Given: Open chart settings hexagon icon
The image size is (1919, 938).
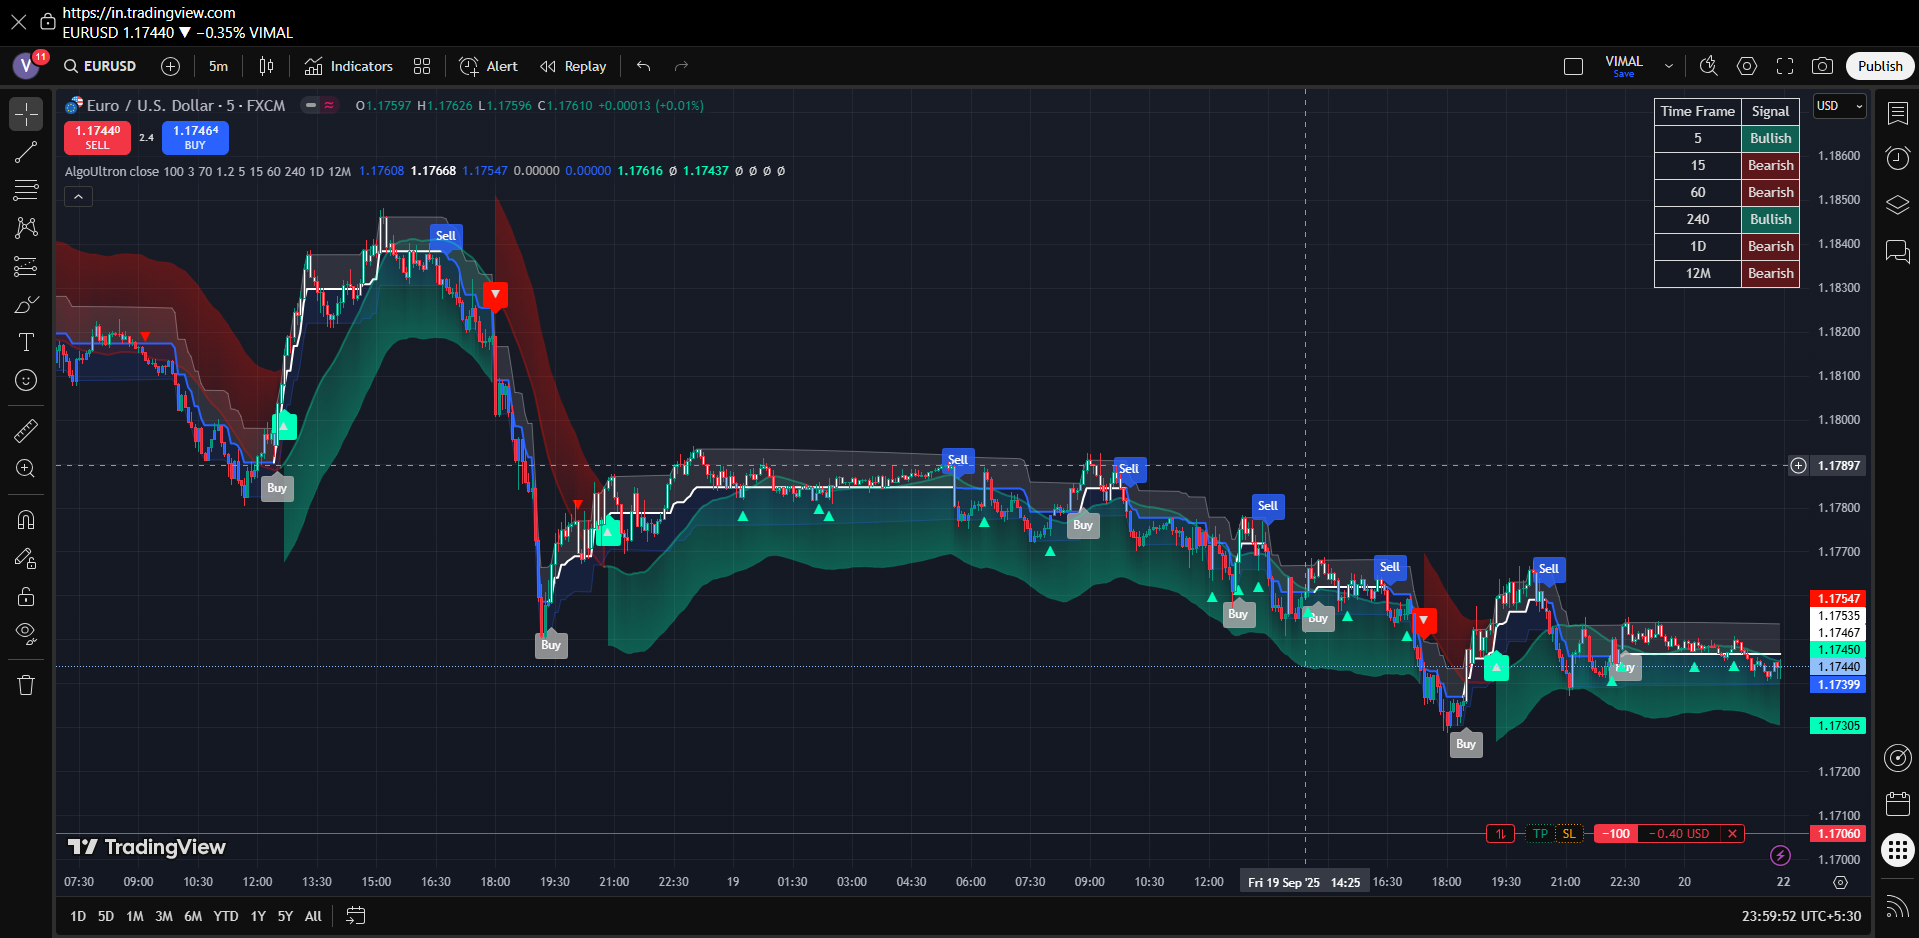Looking at the screenshot, I should click(1747, 66).
